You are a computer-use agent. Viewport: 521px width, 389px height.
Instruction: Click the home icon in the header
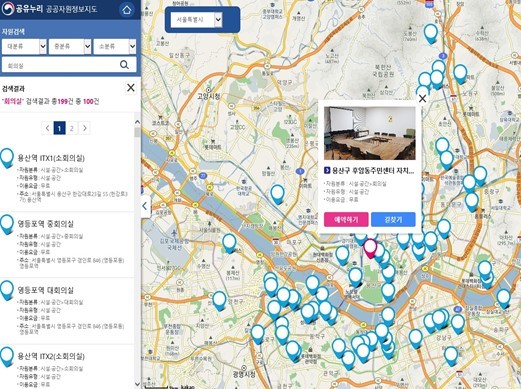(127, 9)
